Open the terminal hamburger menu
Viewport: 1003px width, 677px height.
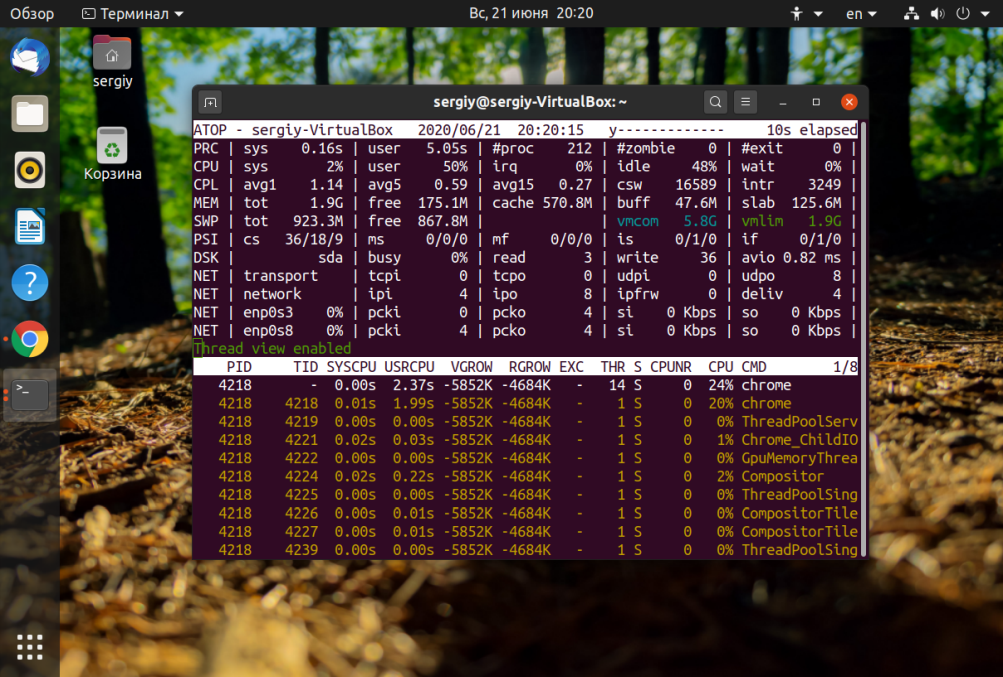pyautogui.click(x=745, y=102)
